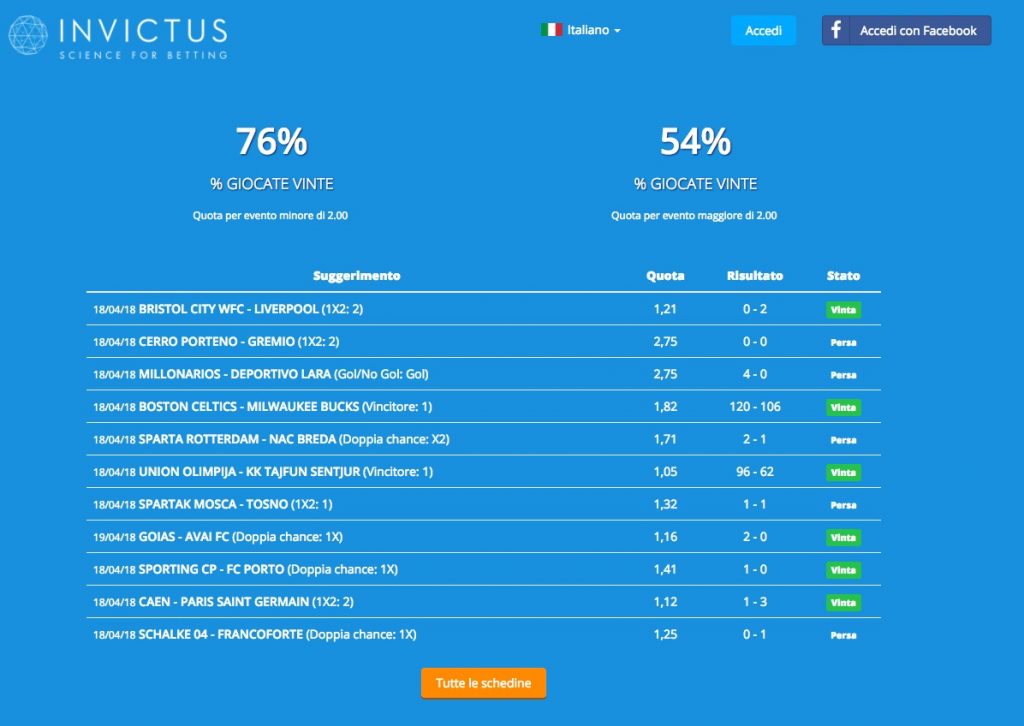Select the Millonarios - Deportivo Lara row
Viewport: 1024px width, 726px height.
pos(483,374)
